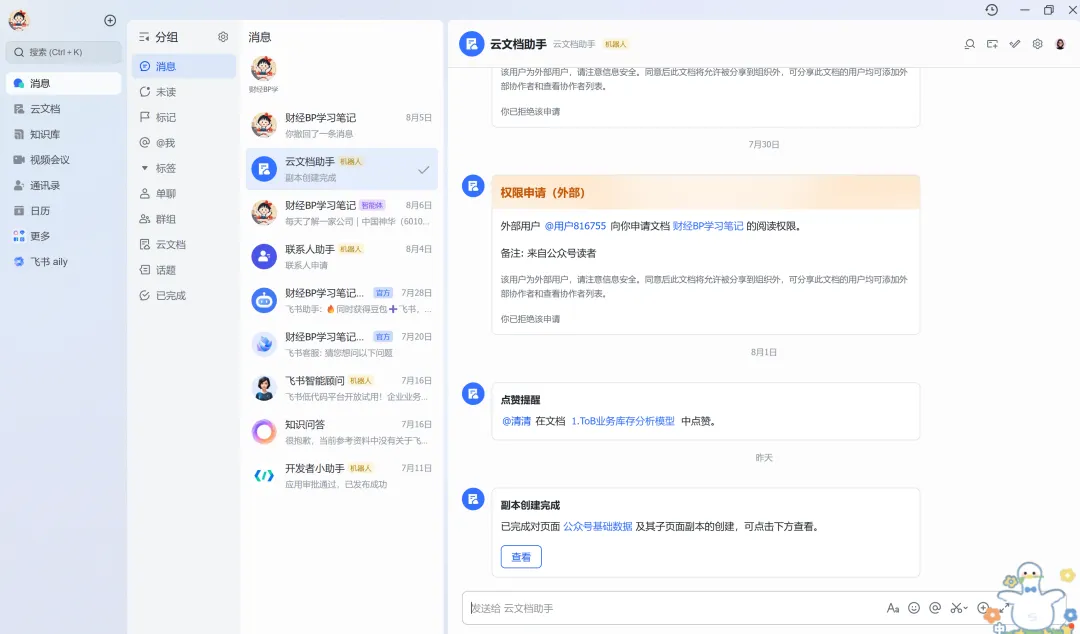Open 分组 settings gear
1080x634 pixels.
tap(223, 37)
